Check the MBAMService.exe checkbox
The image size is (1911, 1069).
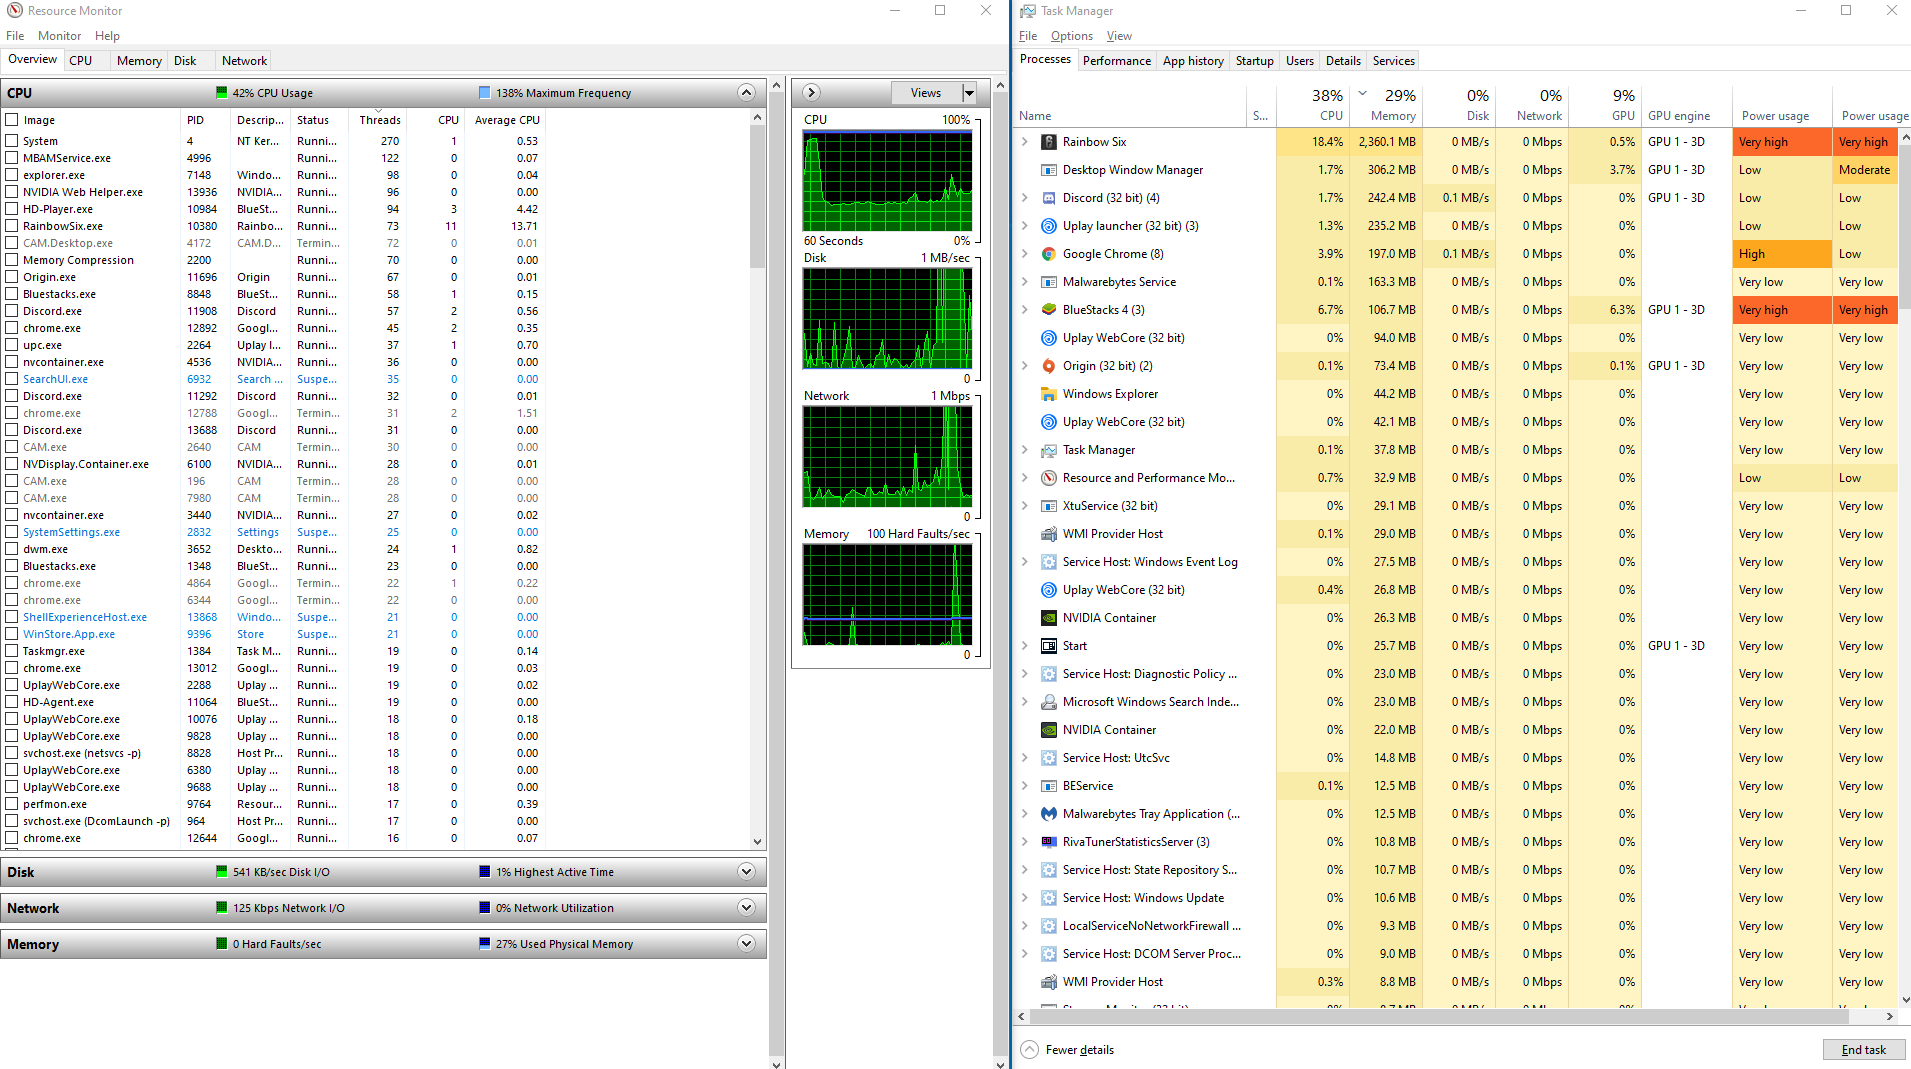pos(12,158)
